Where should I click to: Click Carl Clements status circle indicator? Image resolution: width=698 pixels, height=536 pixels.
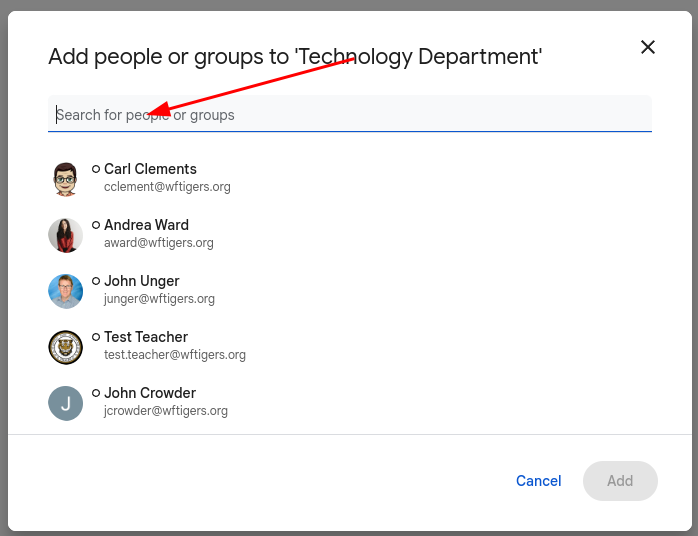[96, 169]
